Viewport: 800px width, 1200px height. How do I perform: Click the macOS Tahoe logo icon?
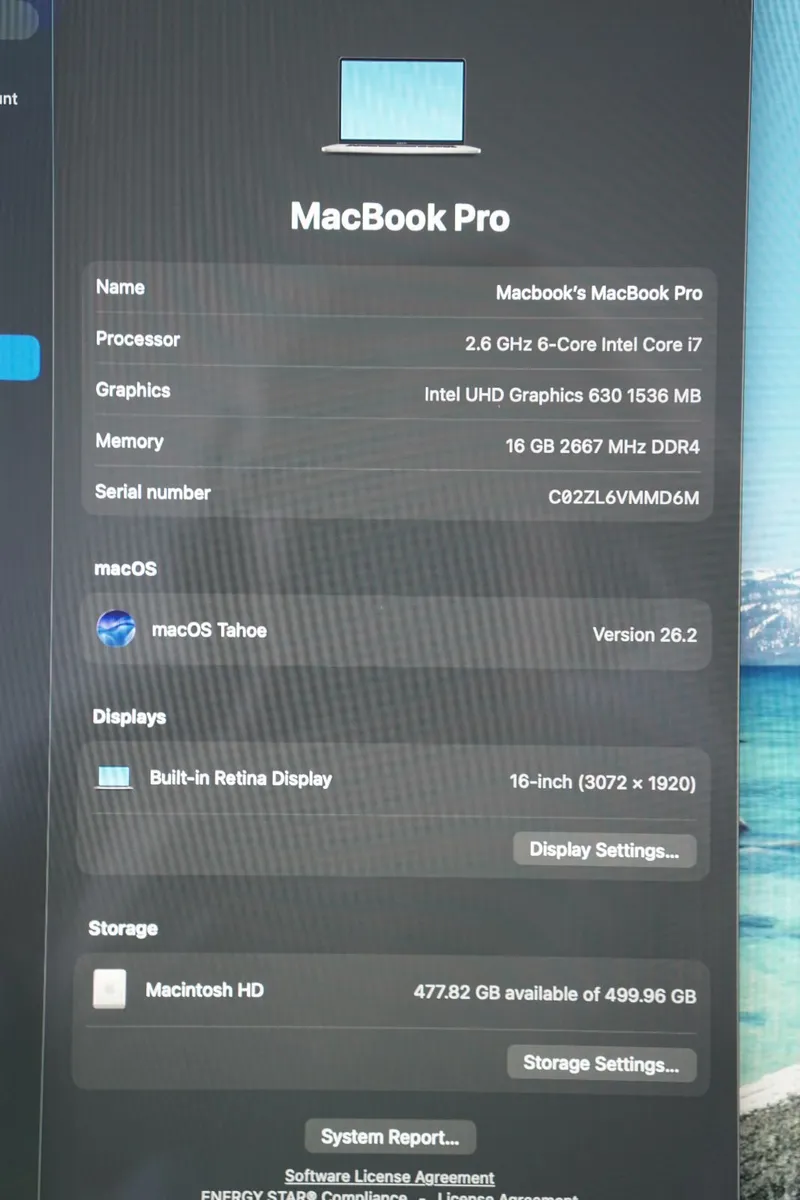(116, 629)
